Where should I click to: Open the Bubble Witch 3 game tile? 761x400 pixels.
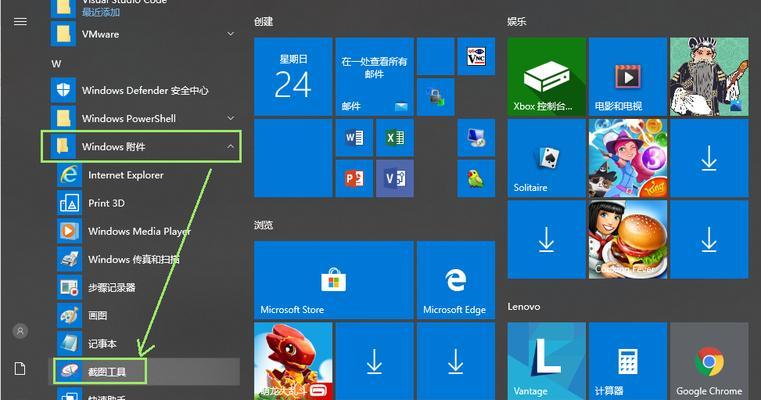pos(628,158)
